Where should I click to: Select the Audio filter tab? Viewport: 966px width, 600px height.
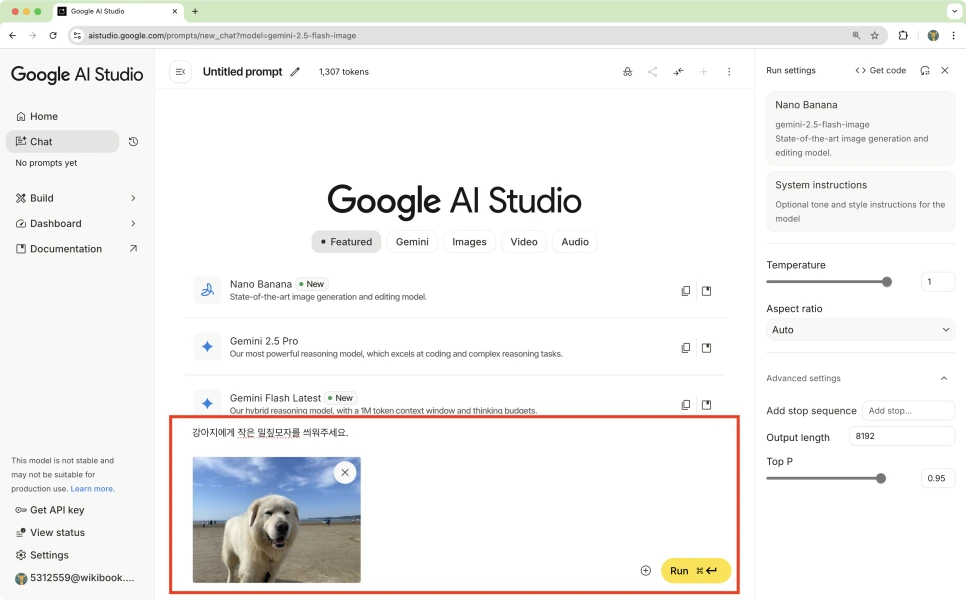click(x=575, y=242)
